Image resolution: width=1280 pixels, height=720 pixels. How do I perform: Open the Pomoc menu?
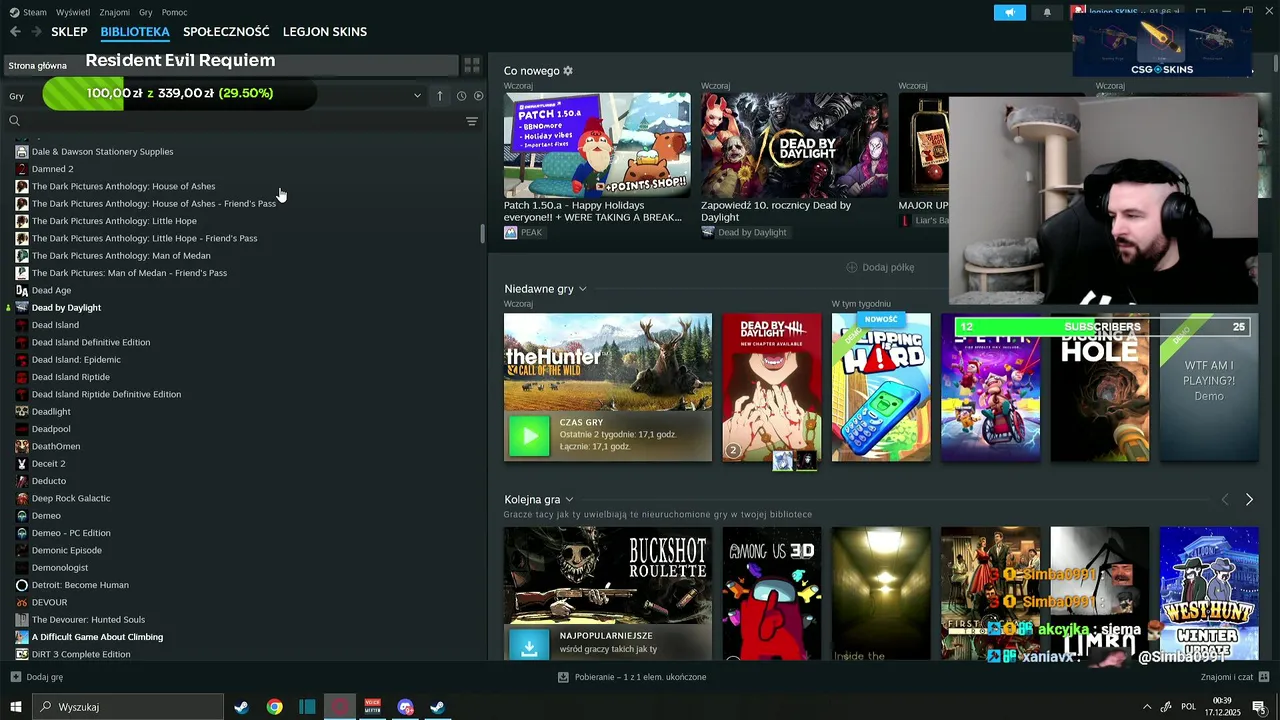(175, 12)
